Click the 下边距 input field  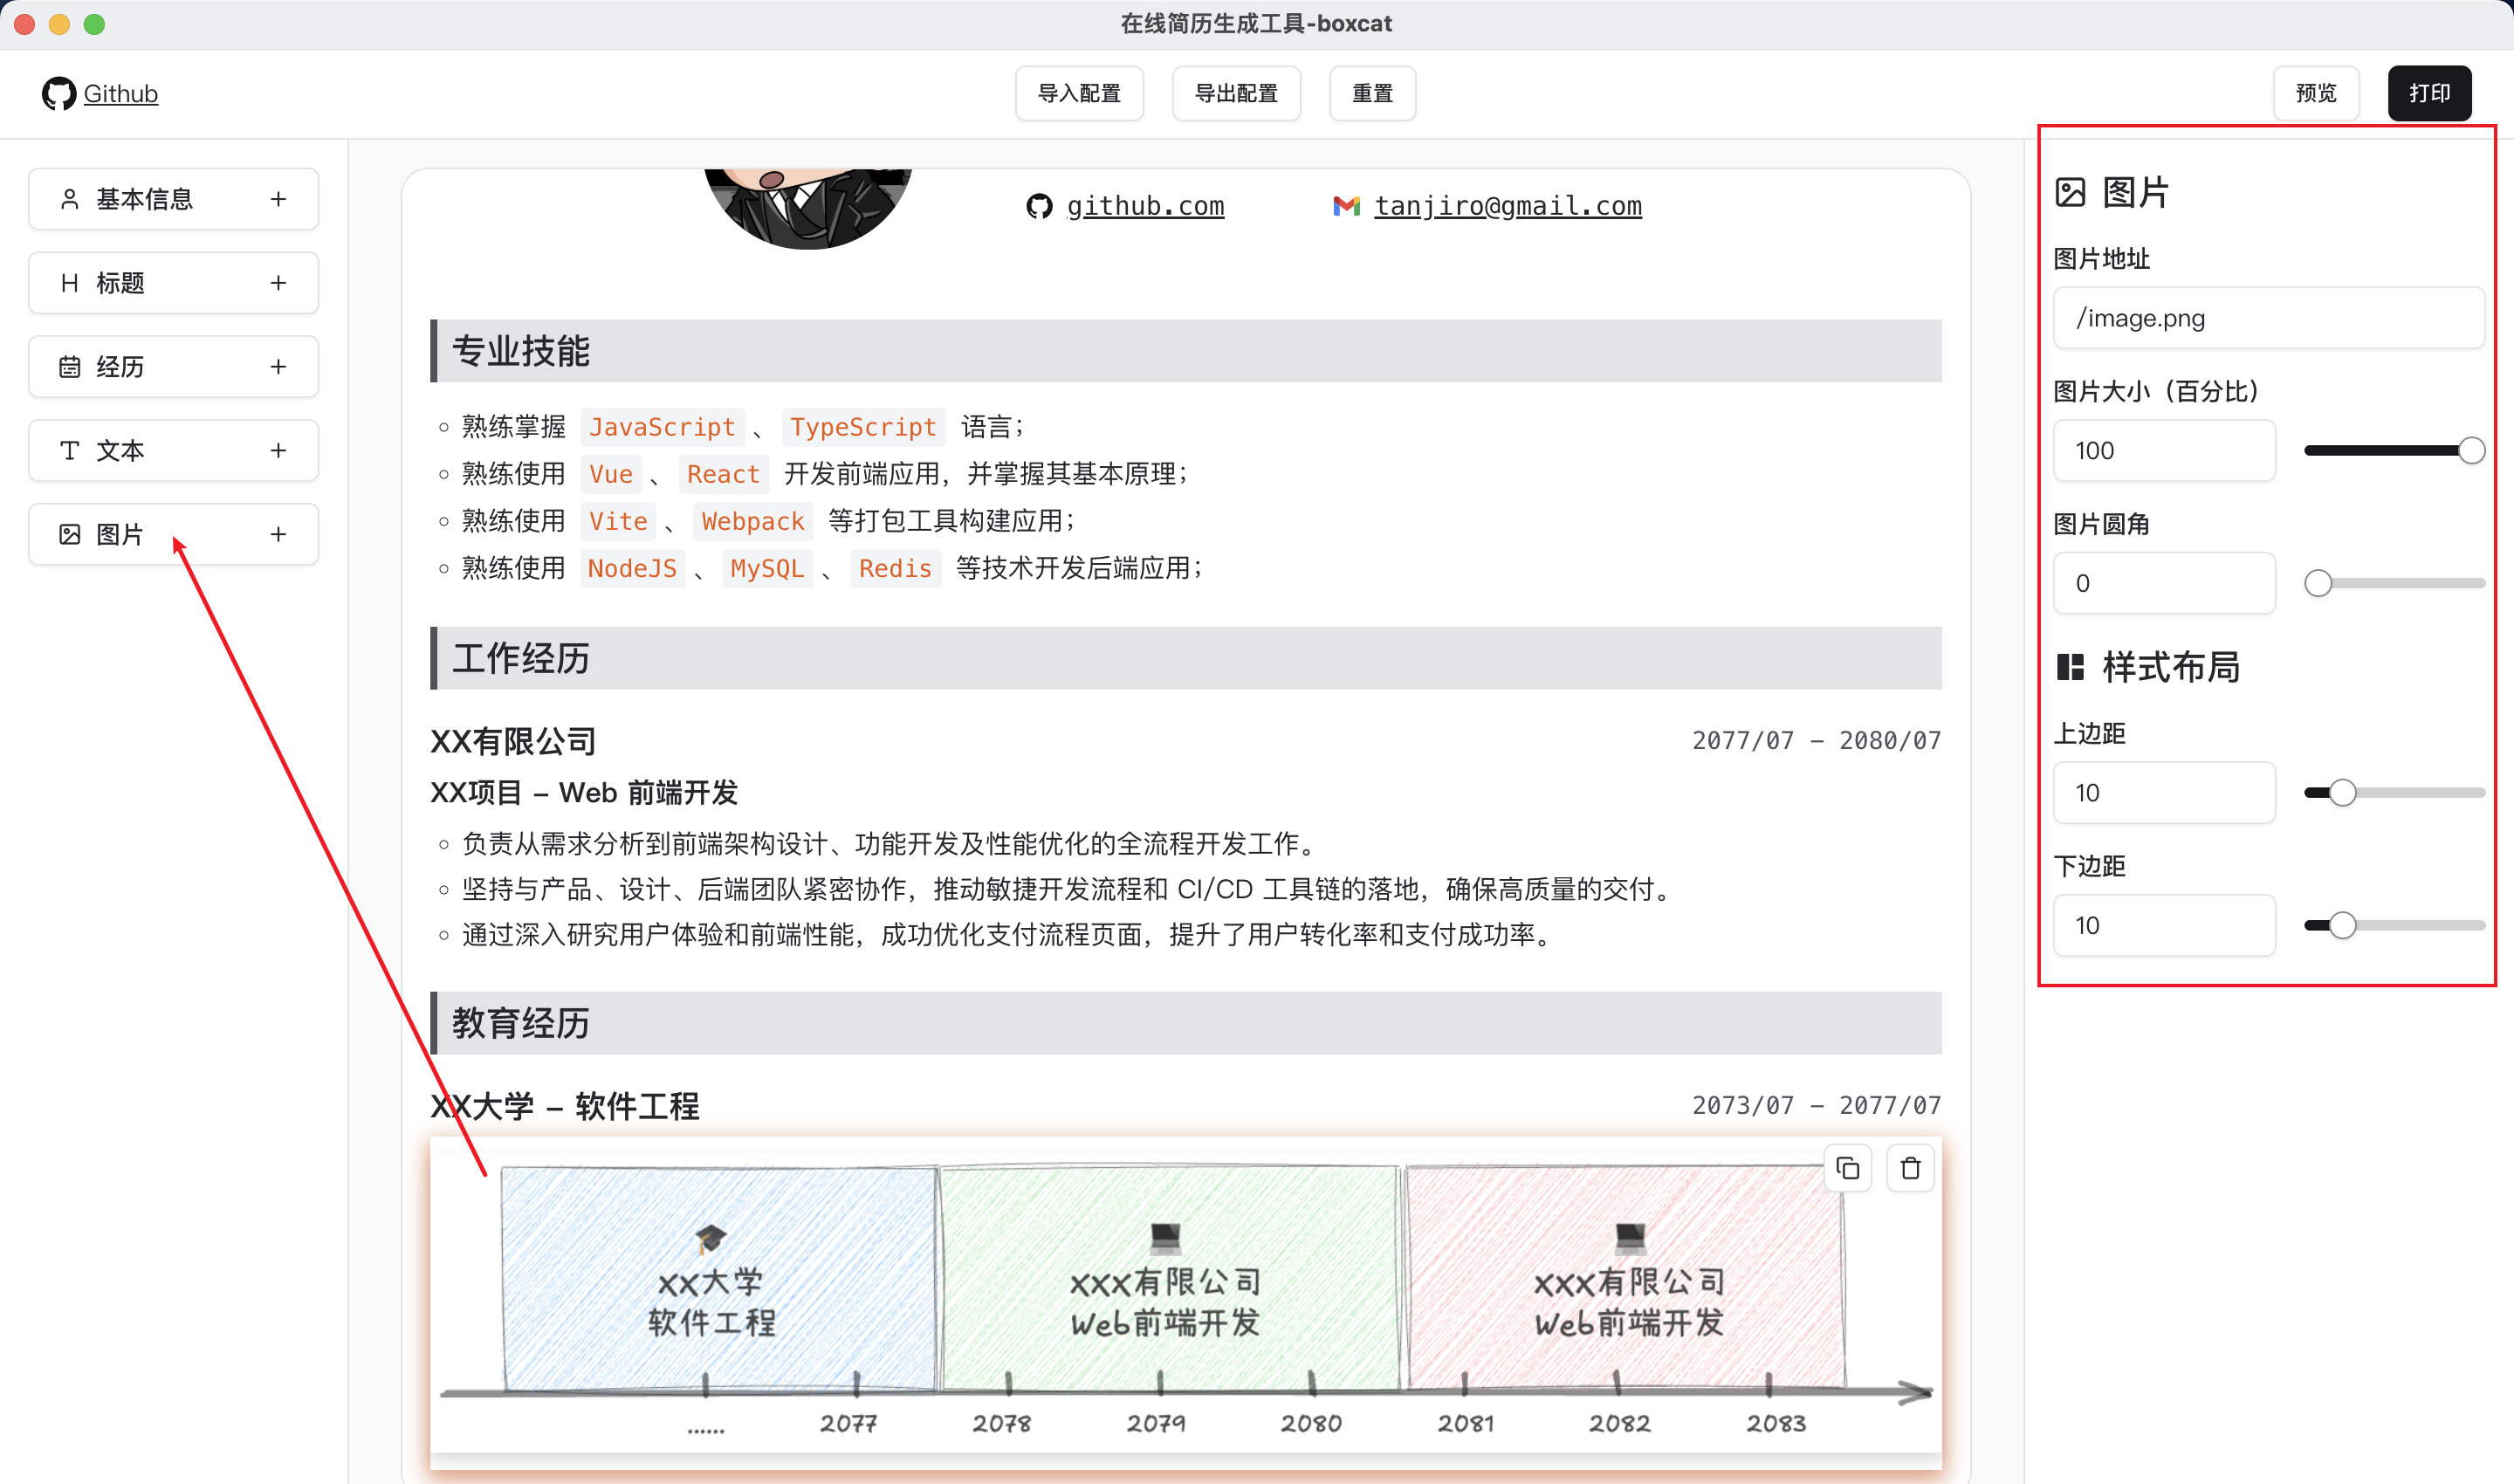tap(2164, 925)
